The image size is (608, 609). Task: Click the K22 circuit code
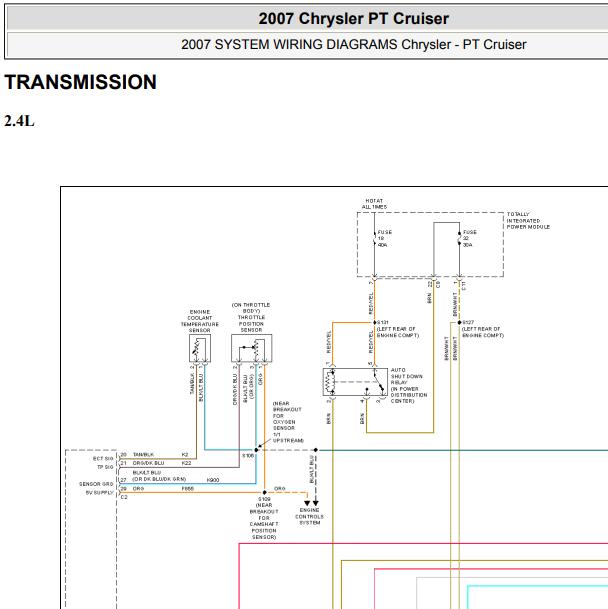point(186,463)
